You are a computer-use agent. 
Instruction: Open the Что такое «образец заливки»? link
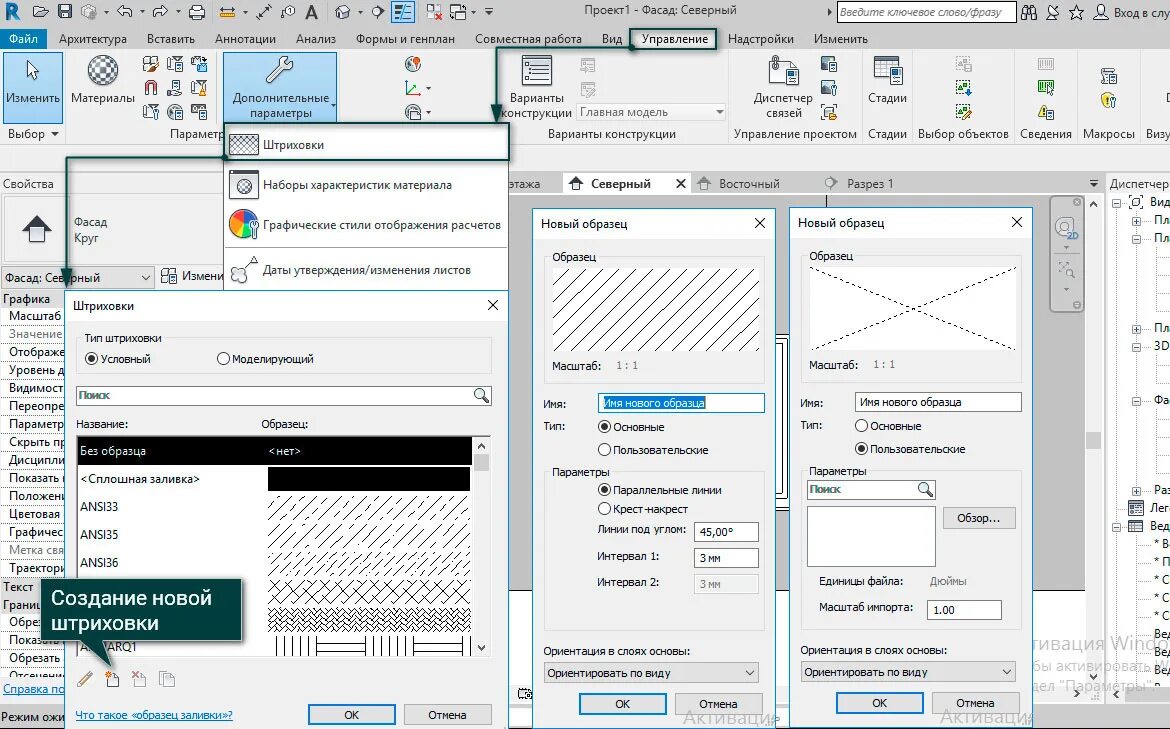pyautogui.click(x=154, y=715)
